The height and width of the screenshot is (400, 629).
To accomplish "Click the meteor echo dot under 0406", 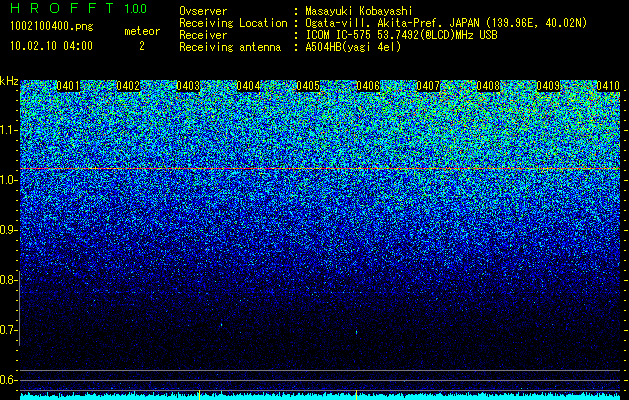I will [357, 332].
